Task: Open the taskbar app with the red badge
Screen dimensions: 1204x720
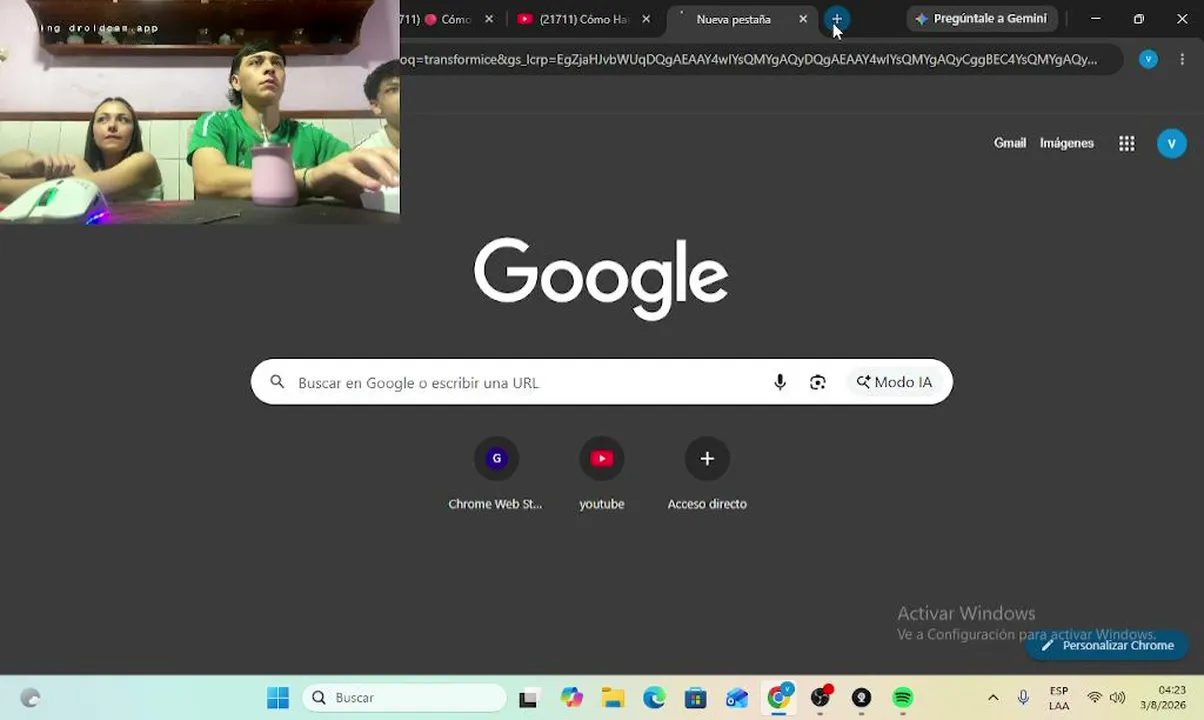Action: (820, 698)
